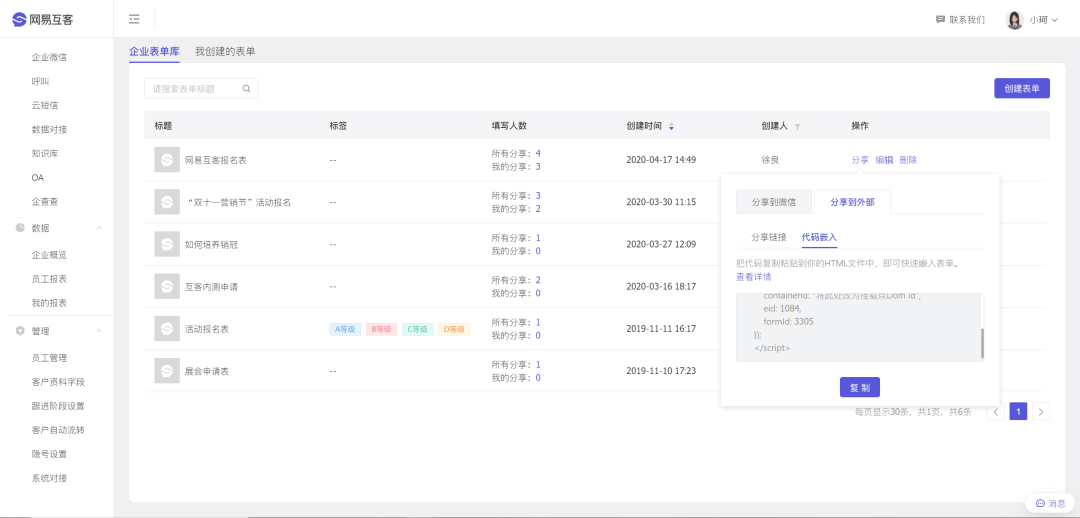Click the 联系我们 chat icon
The width and height of the screenshot is (1080, 518).
(940, 20)
